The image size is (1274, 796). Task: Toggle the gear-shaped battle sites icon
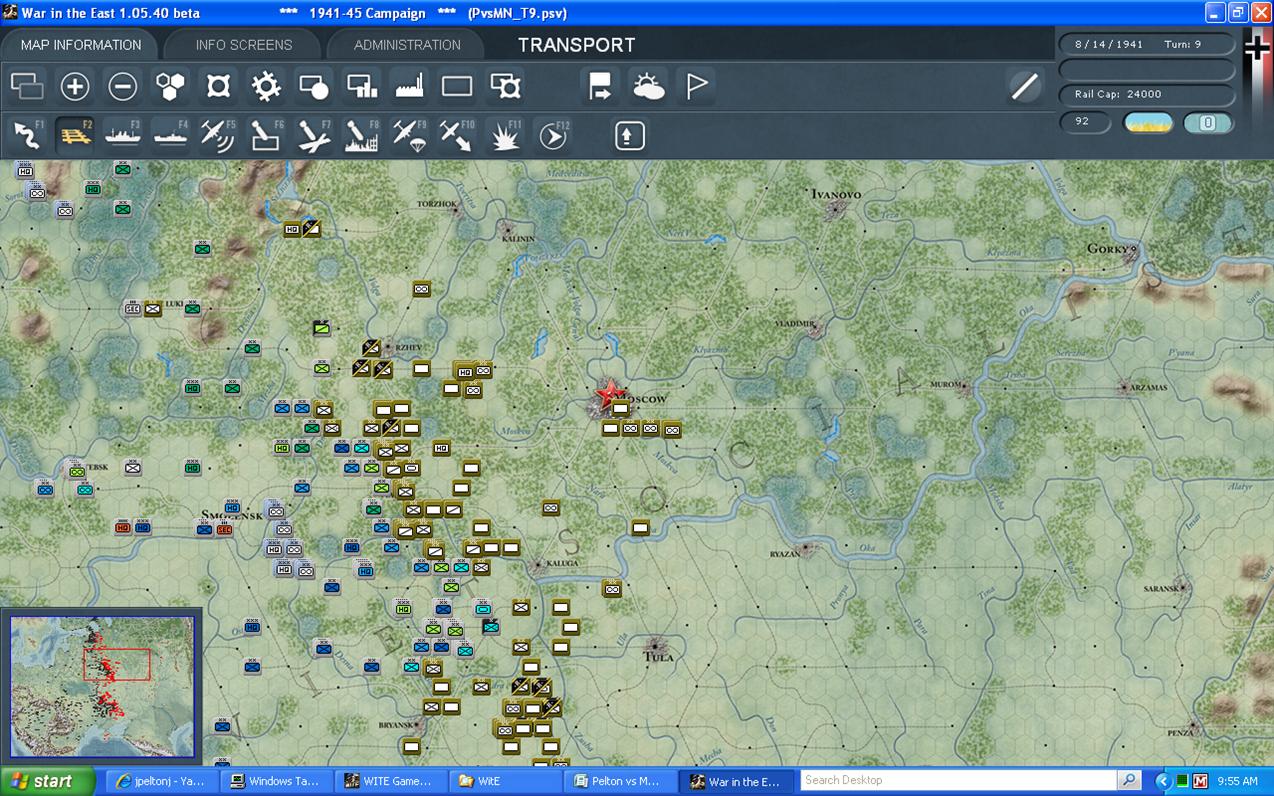coord(266,87)
